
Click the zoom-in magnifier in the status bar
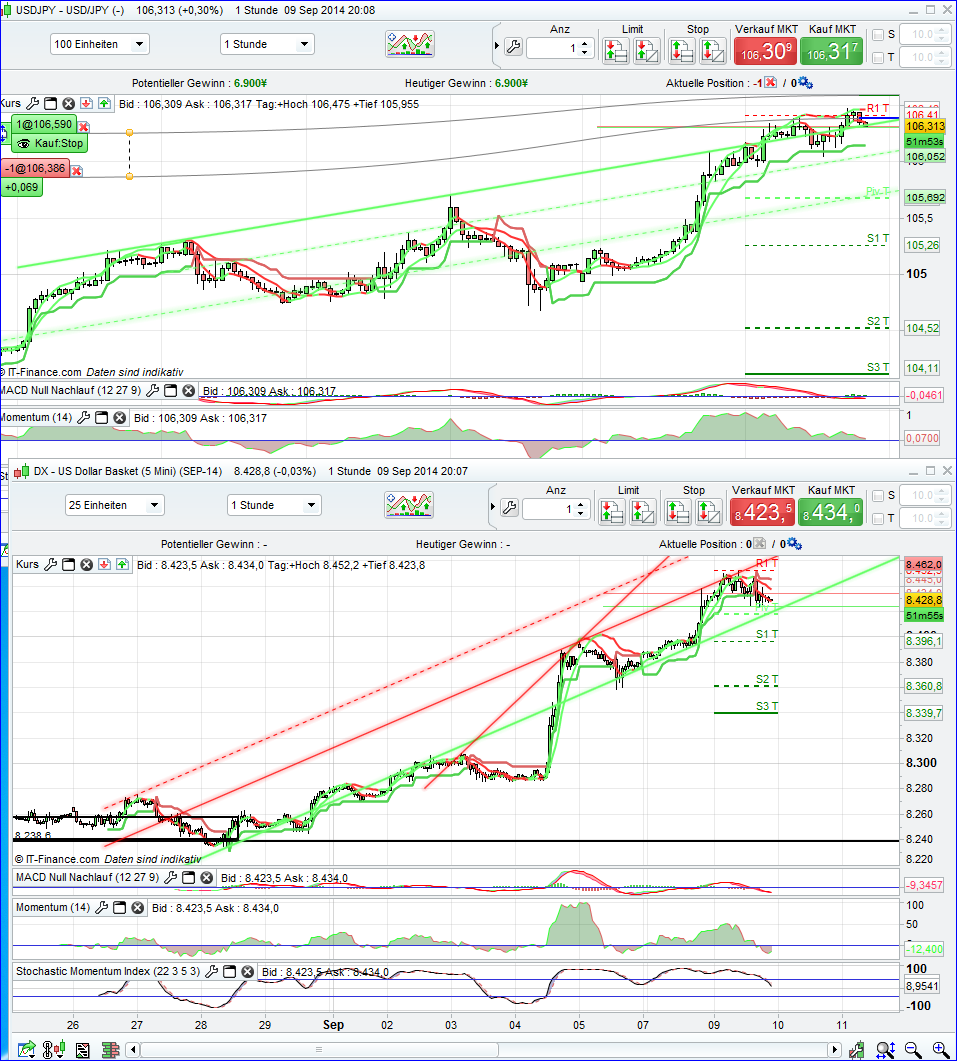point(938,1050)
